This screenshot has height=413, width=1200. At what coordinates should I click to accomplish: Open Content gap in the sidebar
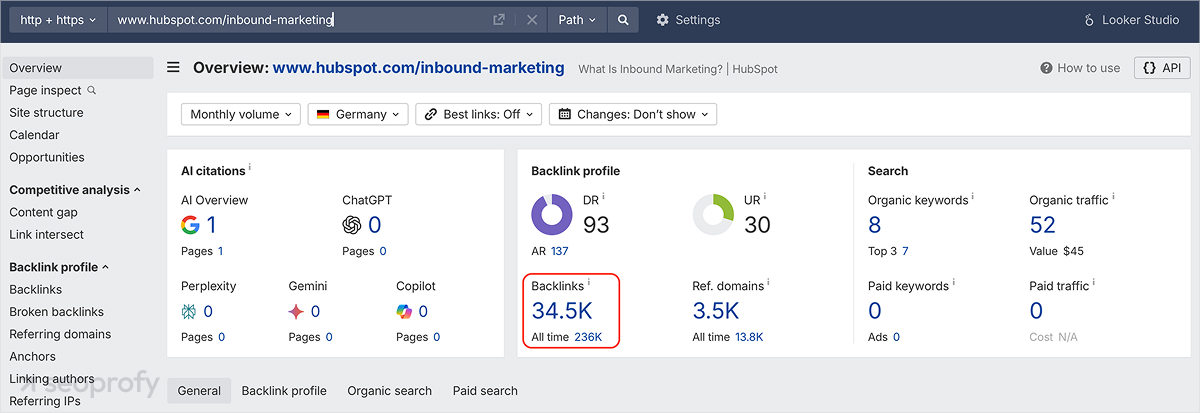click(x=43, y=212)
